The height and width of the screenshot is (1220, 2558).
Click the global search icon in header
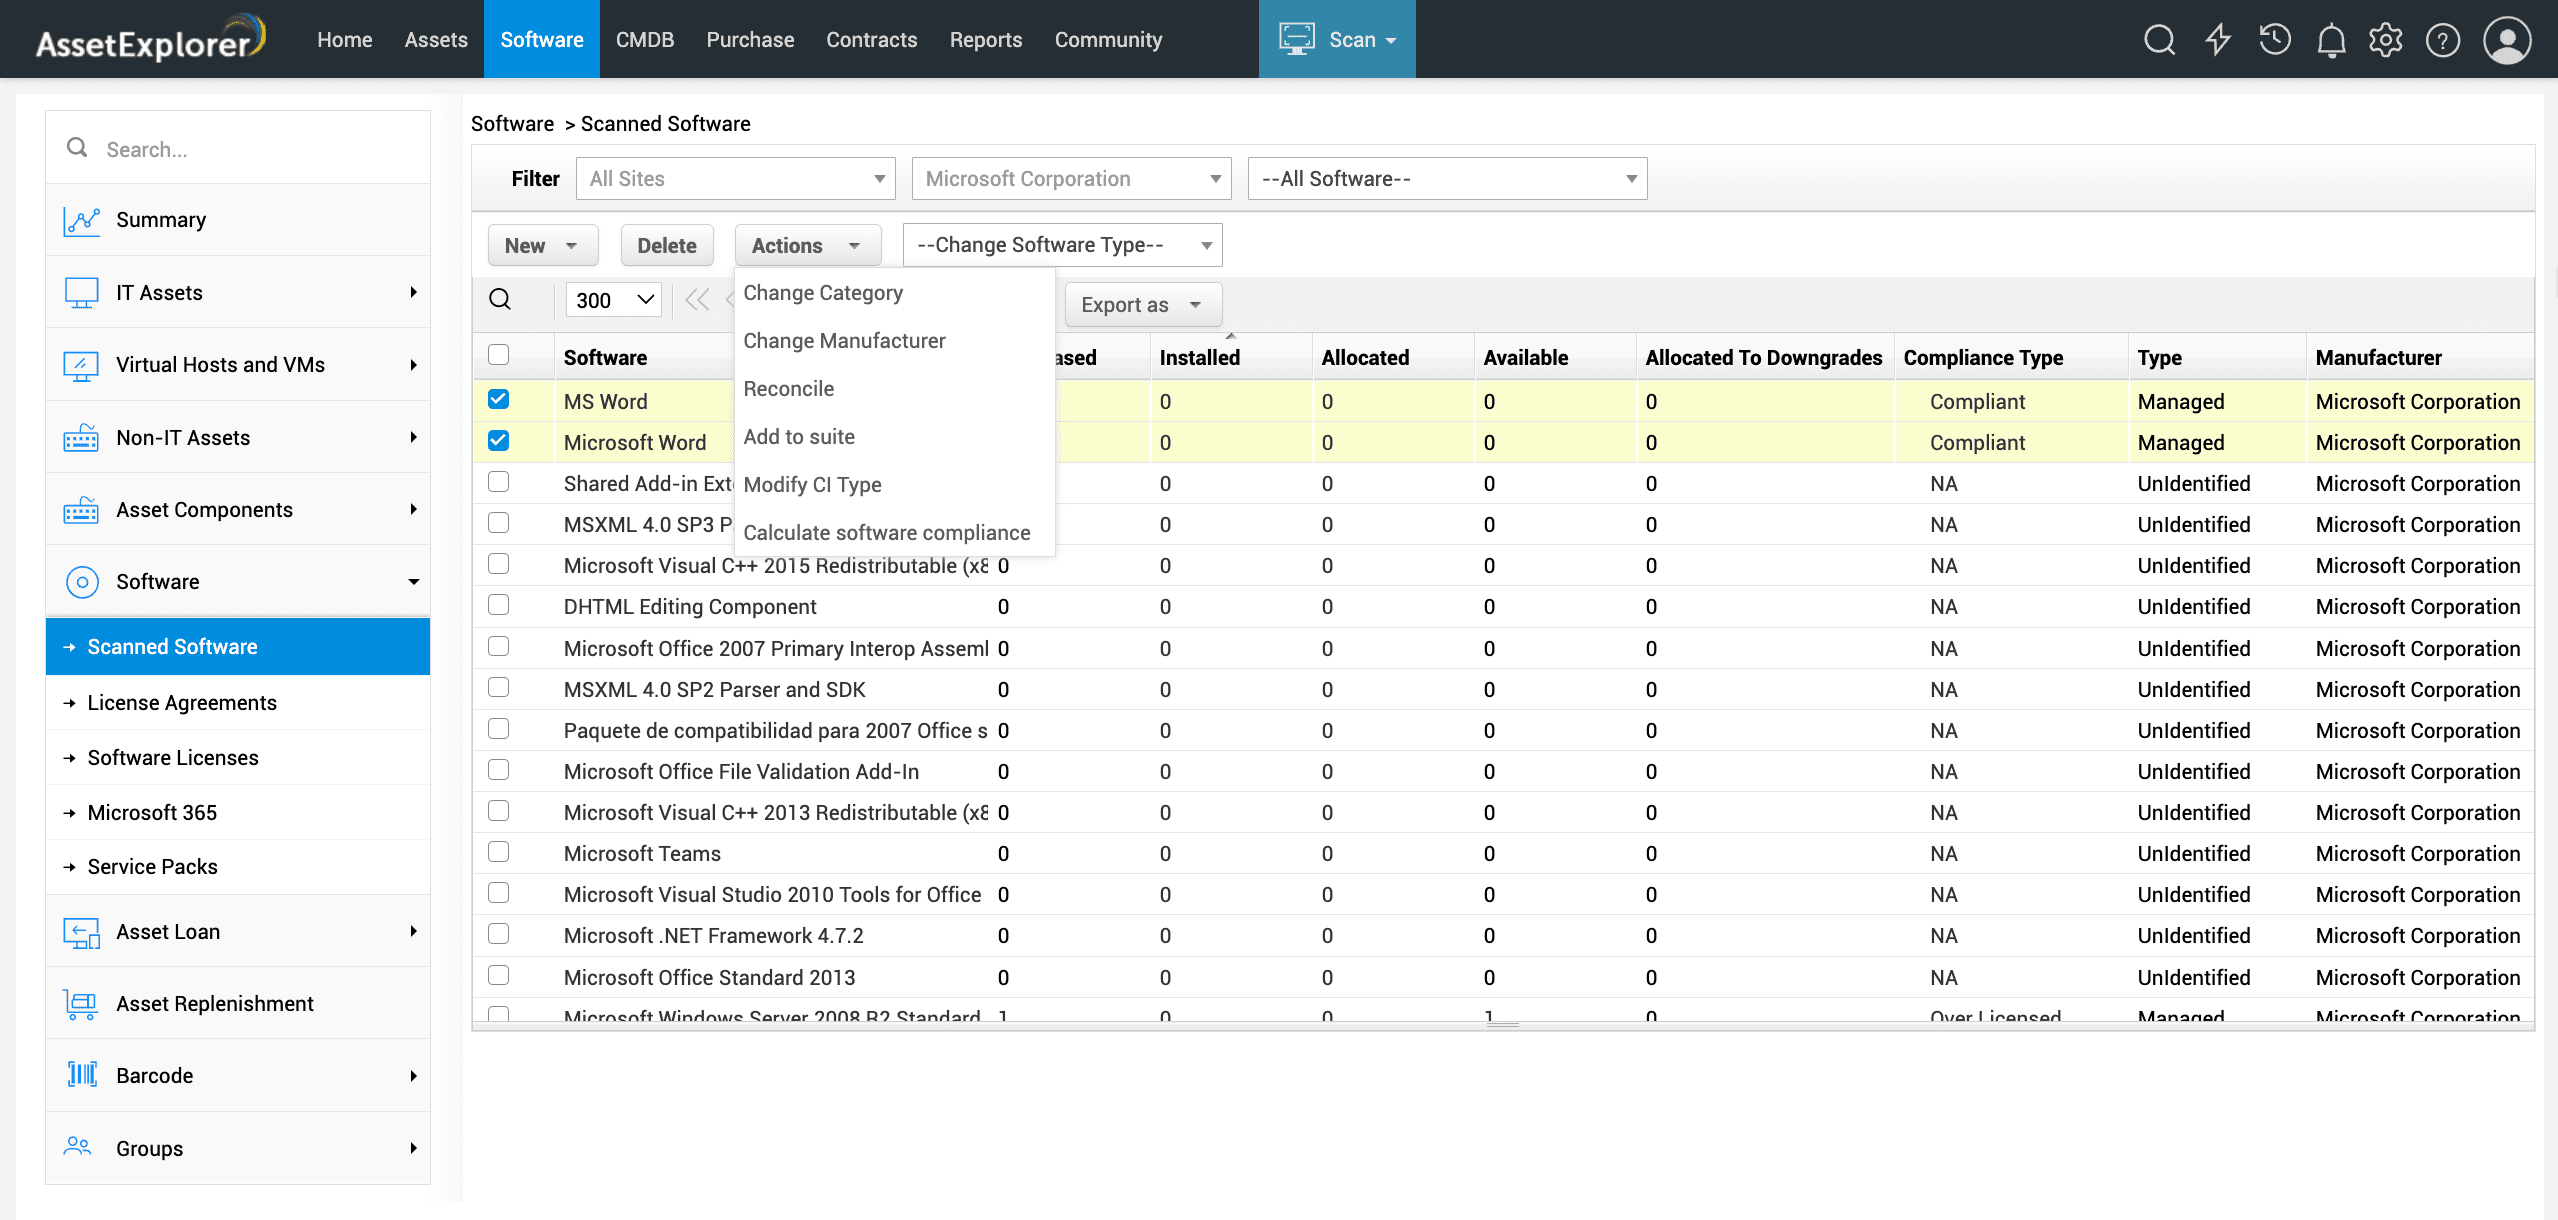point(2160,40)
